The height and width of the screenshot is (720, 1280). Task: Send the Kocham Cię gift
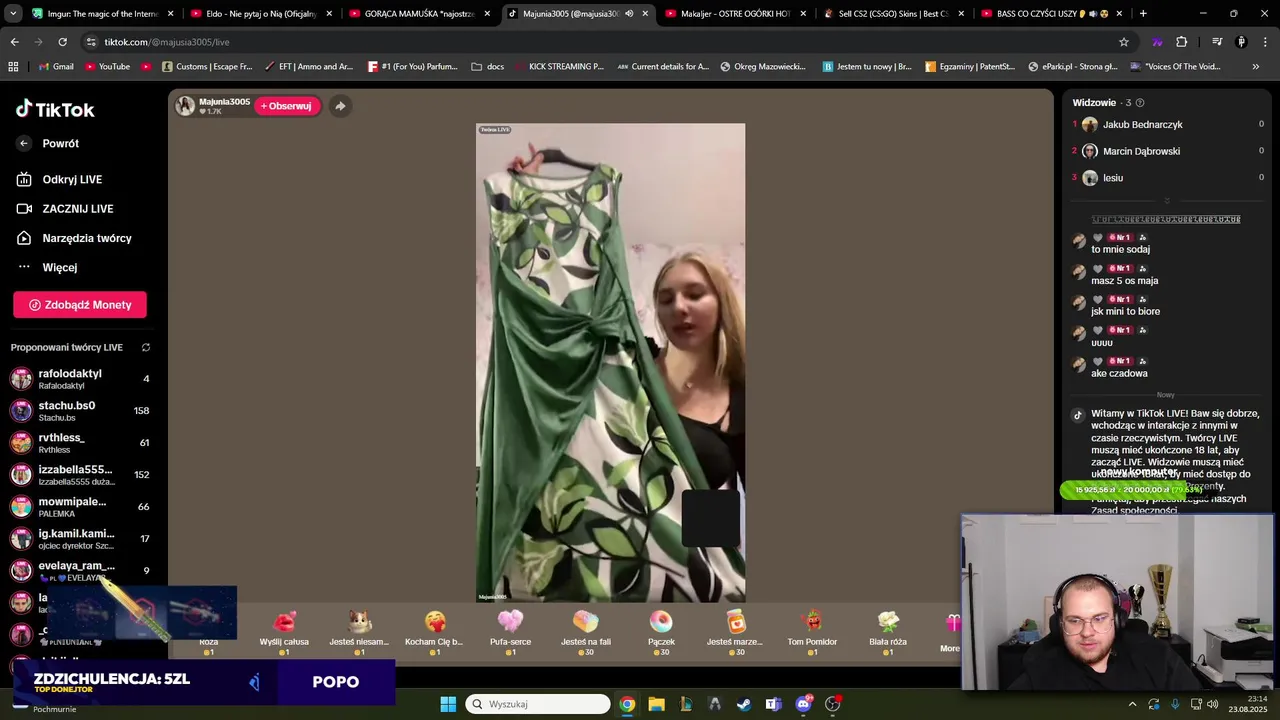(x=434, y=633)
